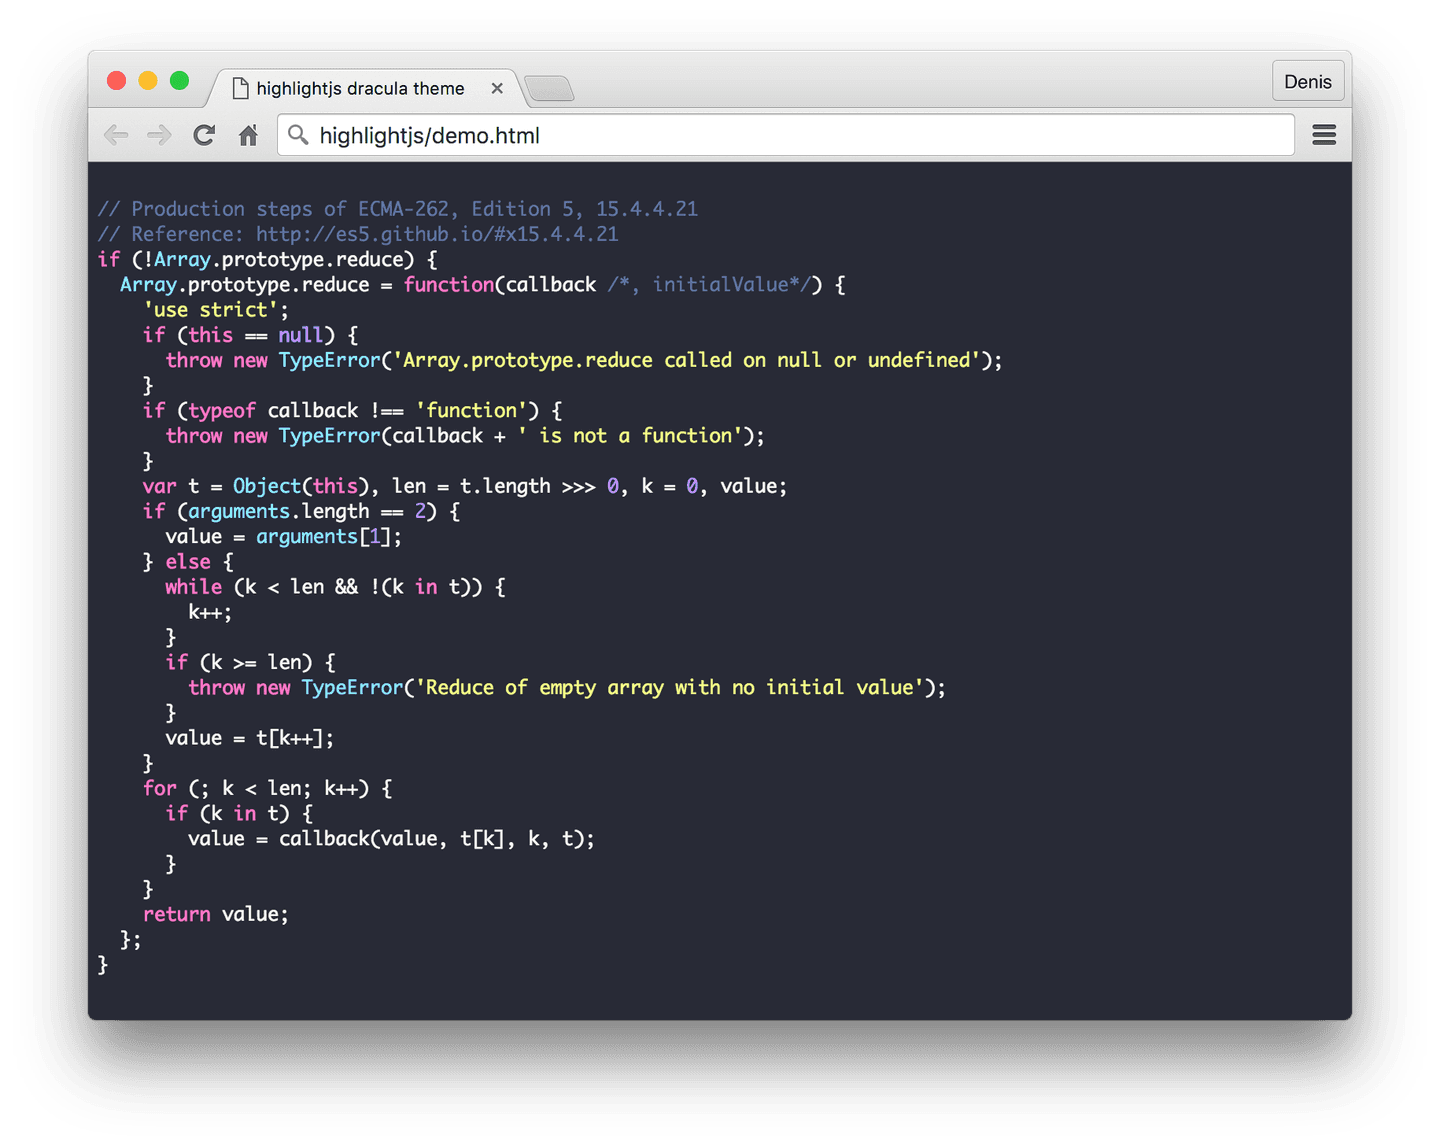
Task: Click the home button
Action: (248, 135)
